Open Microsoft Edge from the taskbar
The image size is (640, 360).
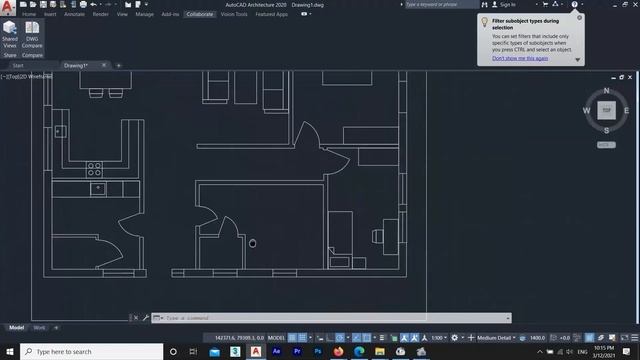359,351
